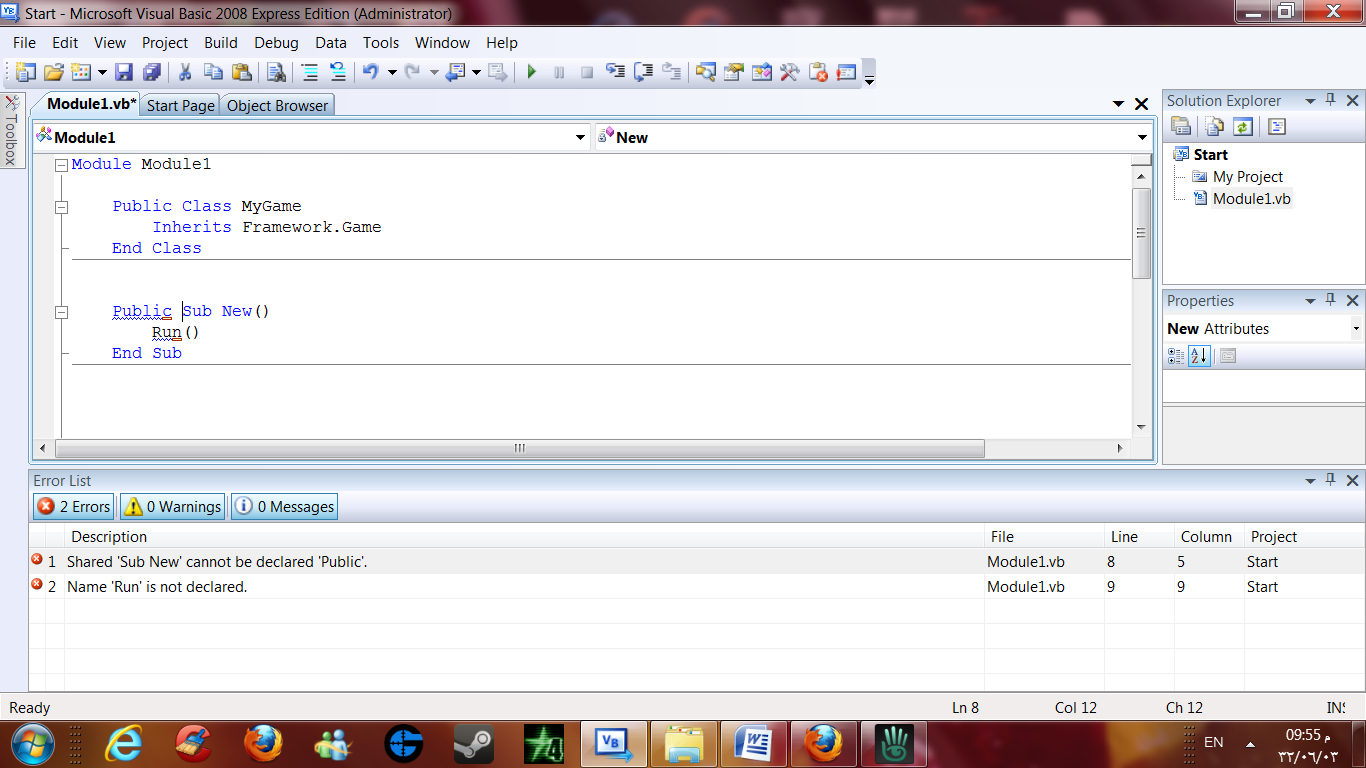The image size is (1366, 768).
Task: Click the Open File folder icon
Action: pyautogui.click(x=54, y=72)
